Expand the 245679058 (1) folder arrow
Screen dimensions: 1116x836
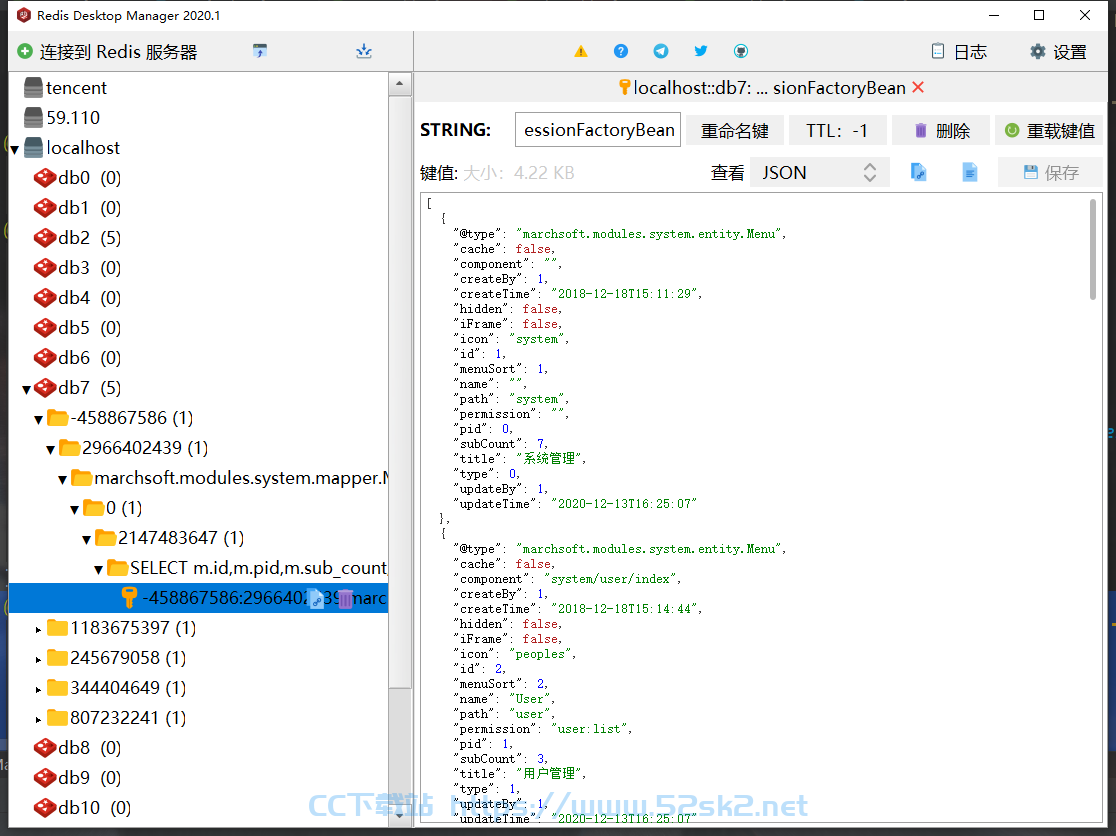point(38,659)
